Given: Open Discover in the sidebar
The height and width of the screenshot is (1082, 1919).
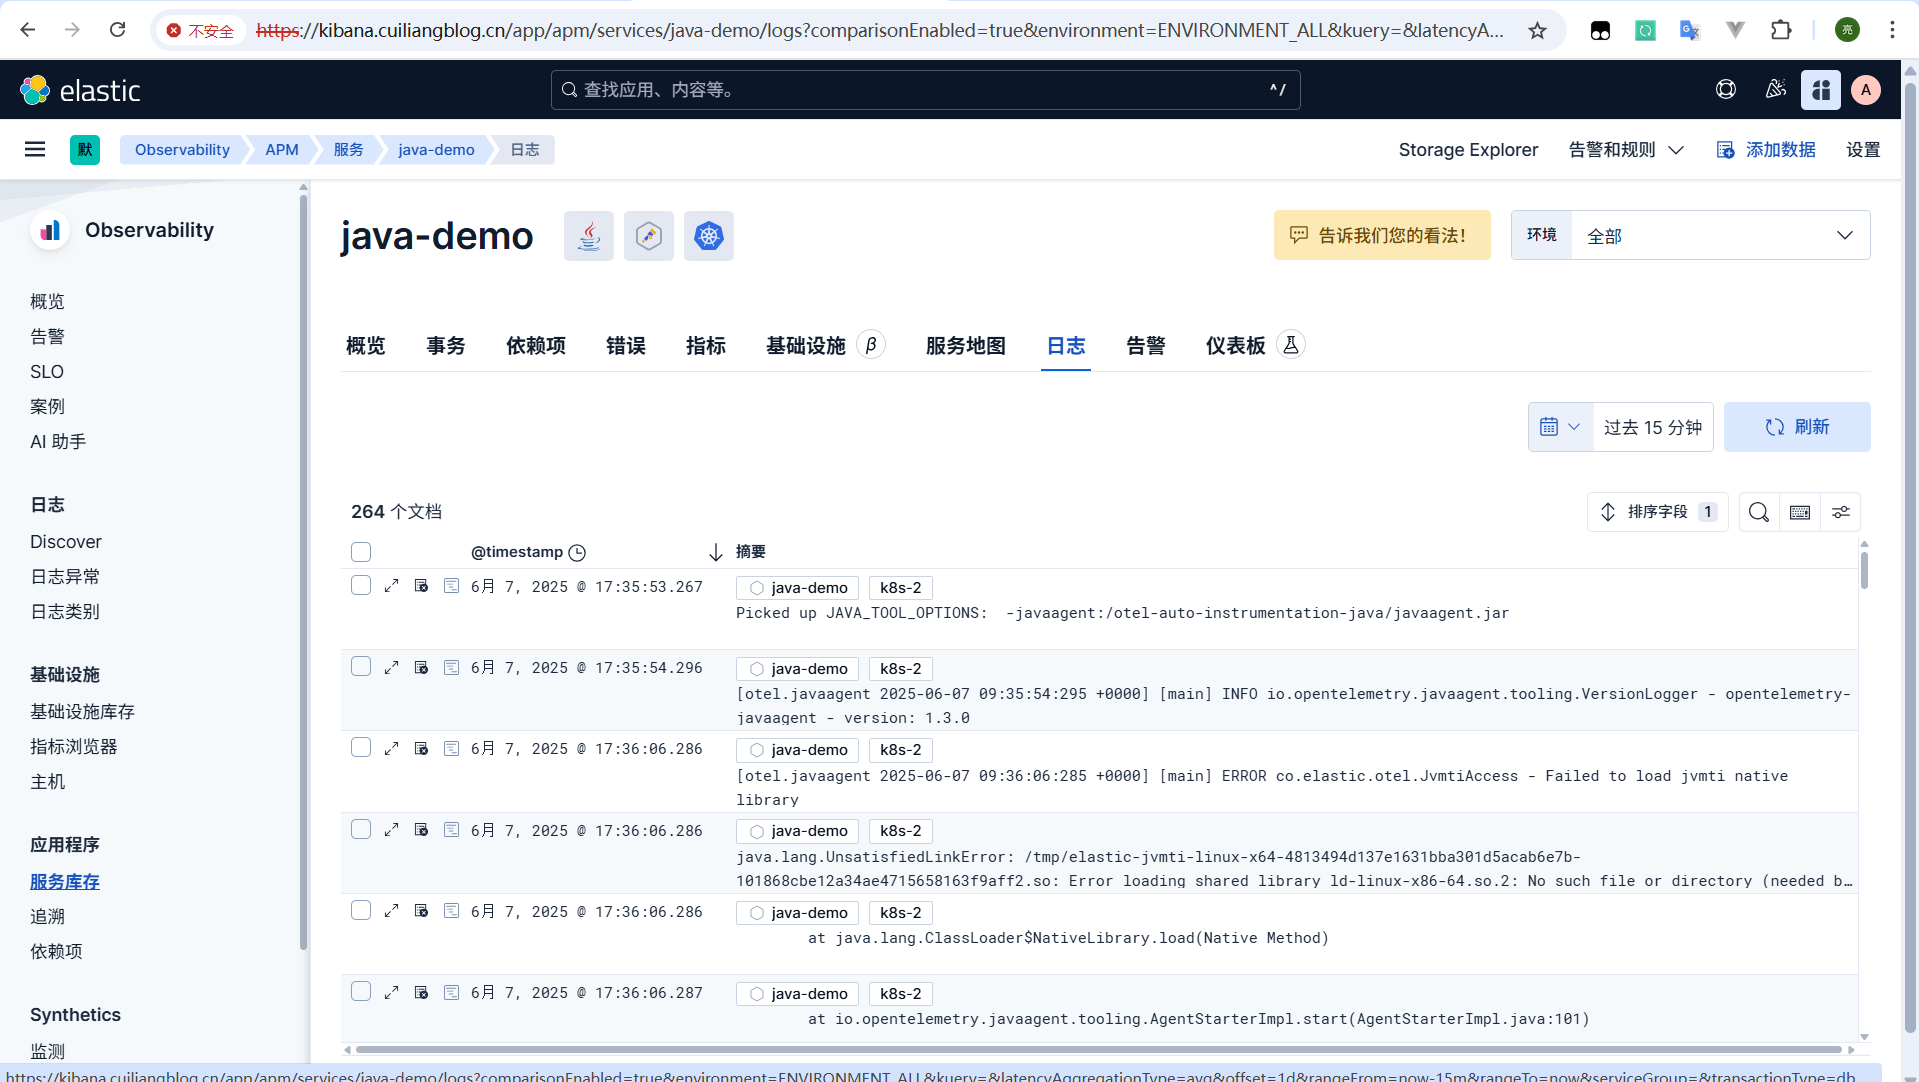Looking at the screenshot, I should pos(66,541).
